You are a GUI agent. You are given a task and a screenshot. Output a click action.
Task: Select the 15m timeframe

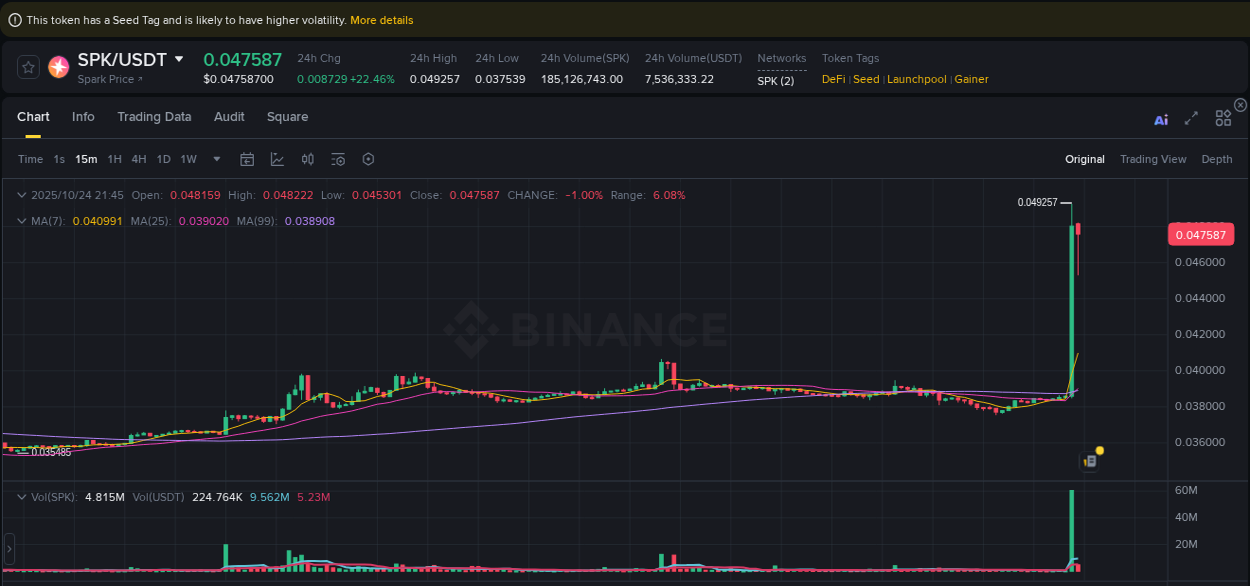(x=86, y=158)
